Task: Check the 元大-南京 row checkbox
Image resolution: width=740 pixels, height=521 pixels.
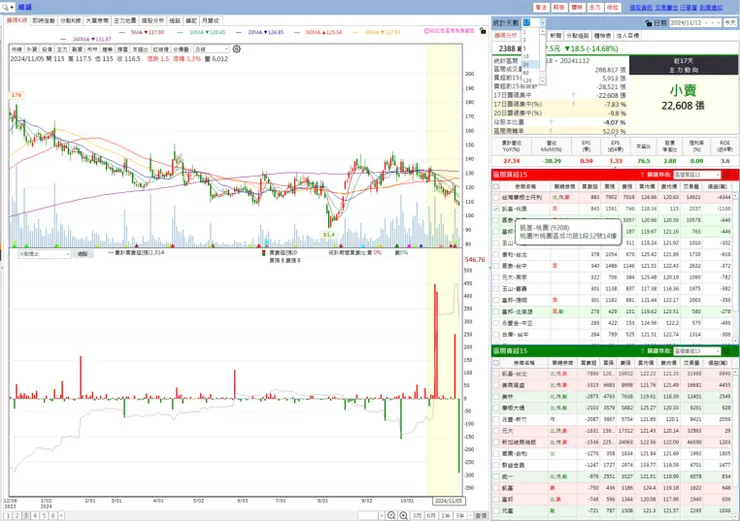Action: (x=496, y=277)
